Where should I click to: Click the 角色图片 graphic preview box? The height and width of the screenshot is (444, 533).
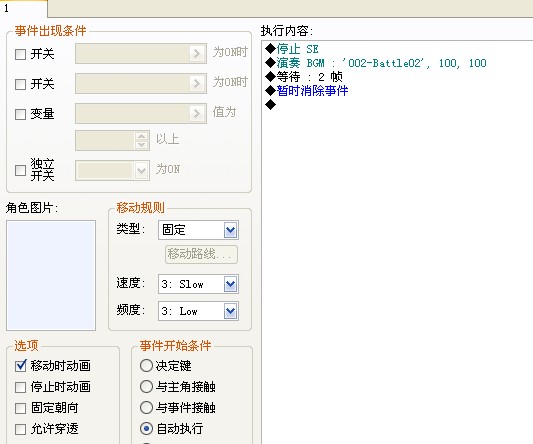51,275
